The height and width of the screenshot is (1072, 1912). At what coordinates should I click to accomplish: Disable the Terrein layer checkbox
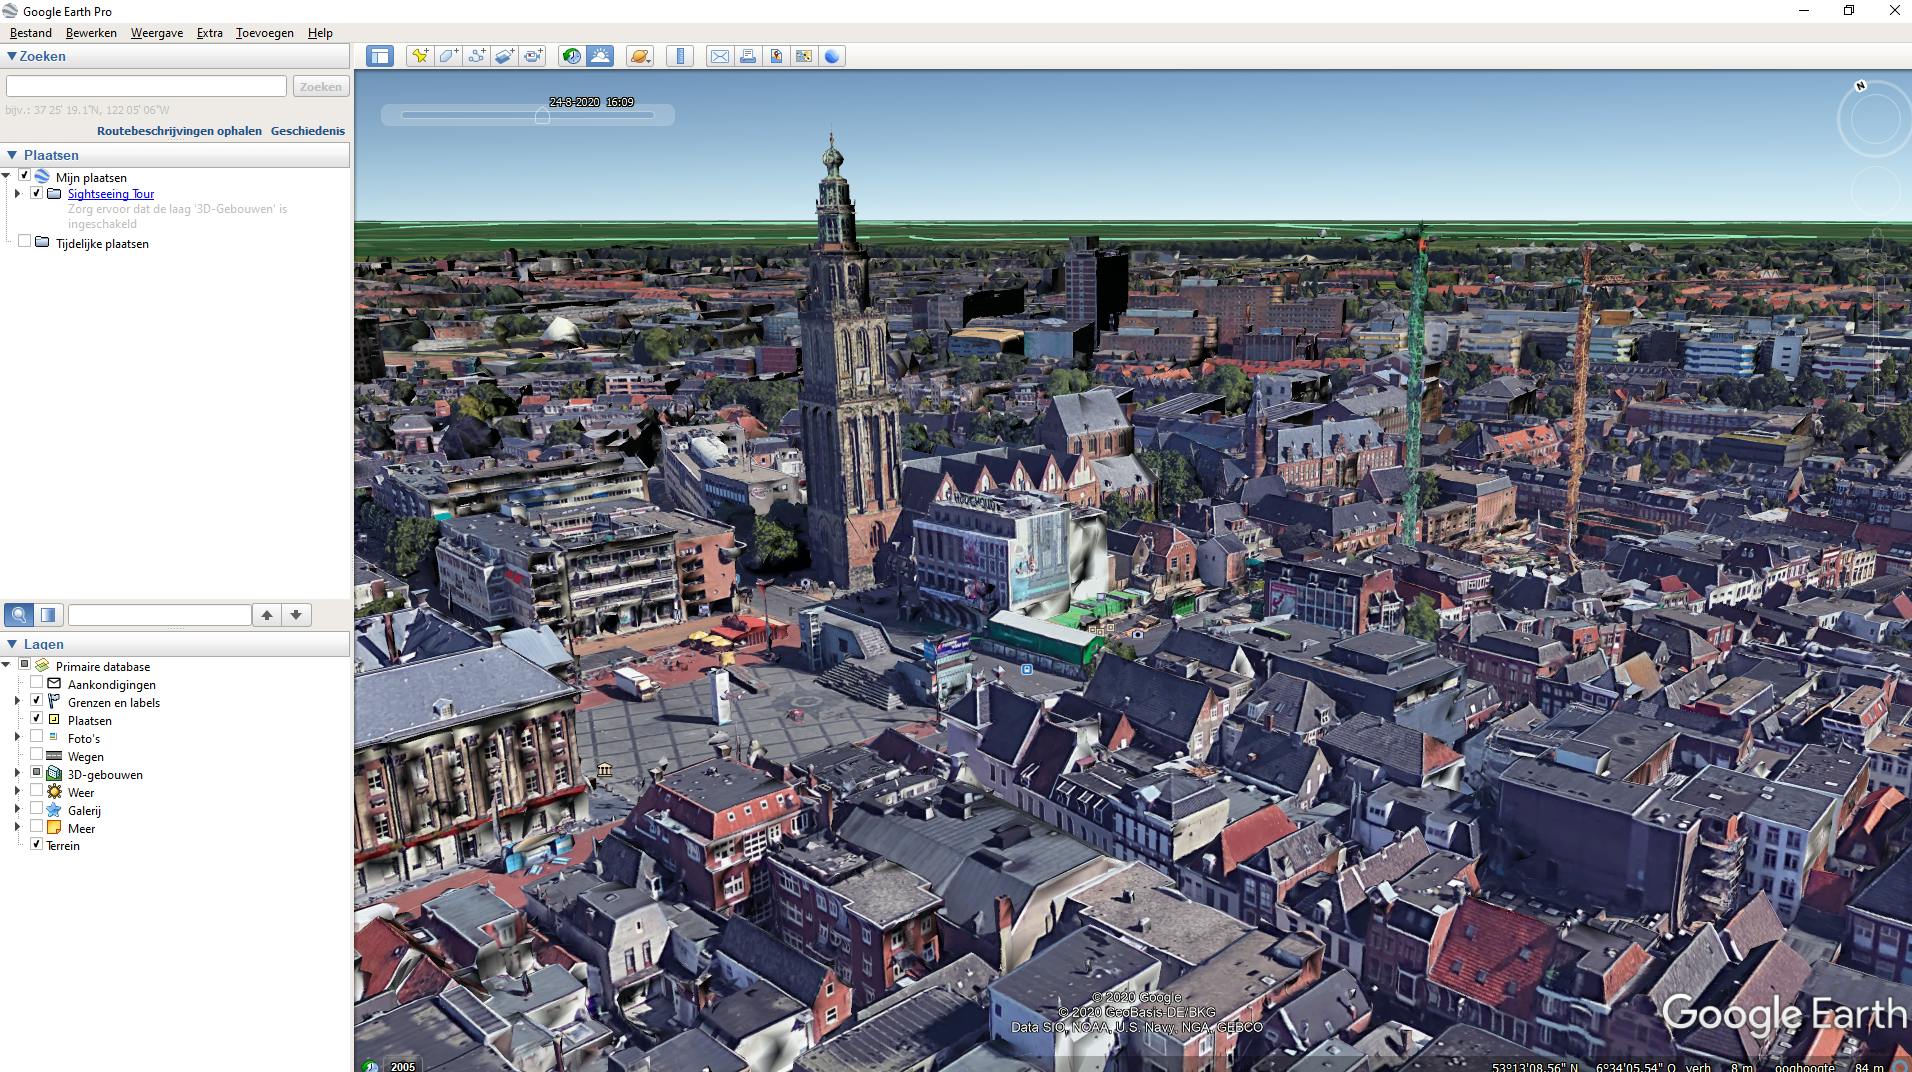point(36,846)
